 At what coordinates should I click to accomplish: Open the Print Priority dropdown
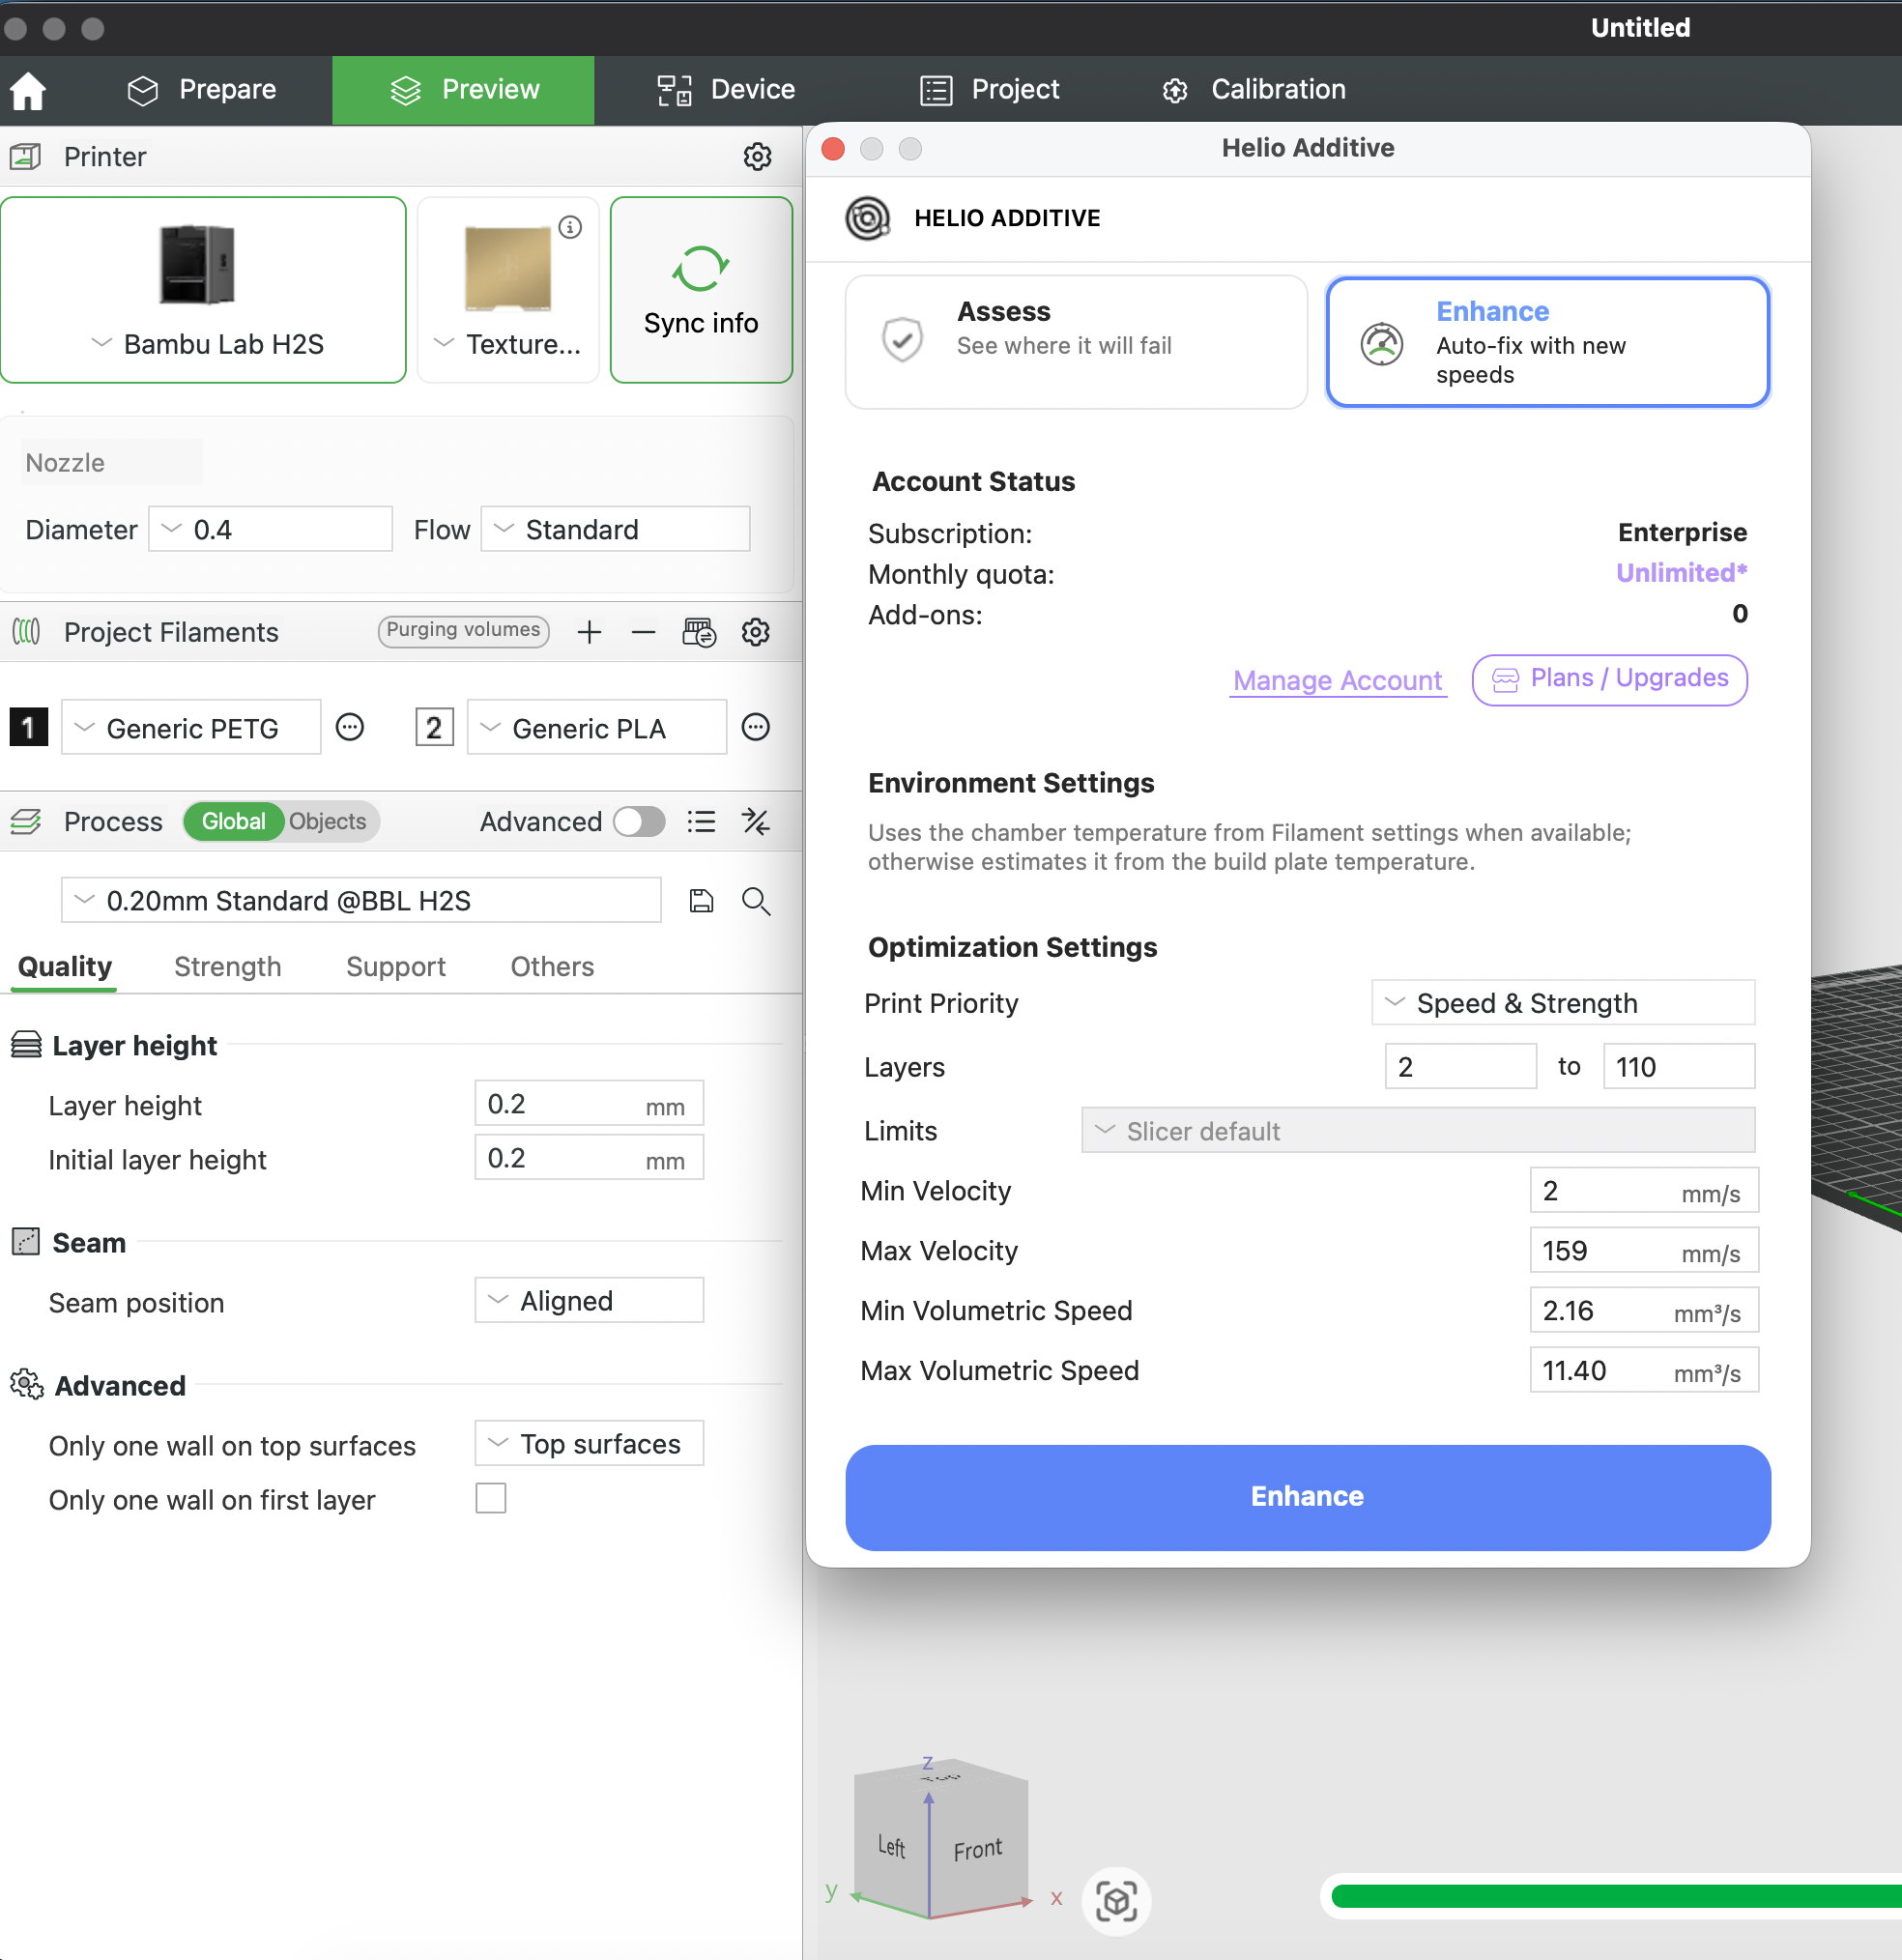(1561, 1003)
